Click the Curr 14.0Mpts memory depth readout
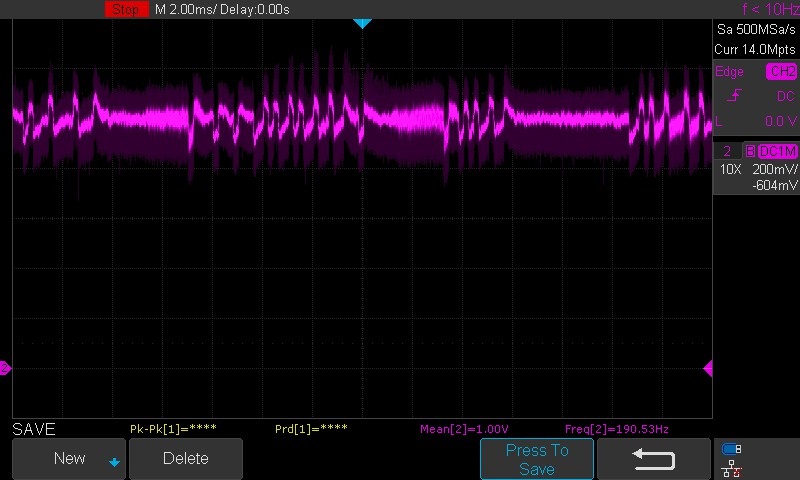Screen dimensions: 800x480 click(755, 49)
